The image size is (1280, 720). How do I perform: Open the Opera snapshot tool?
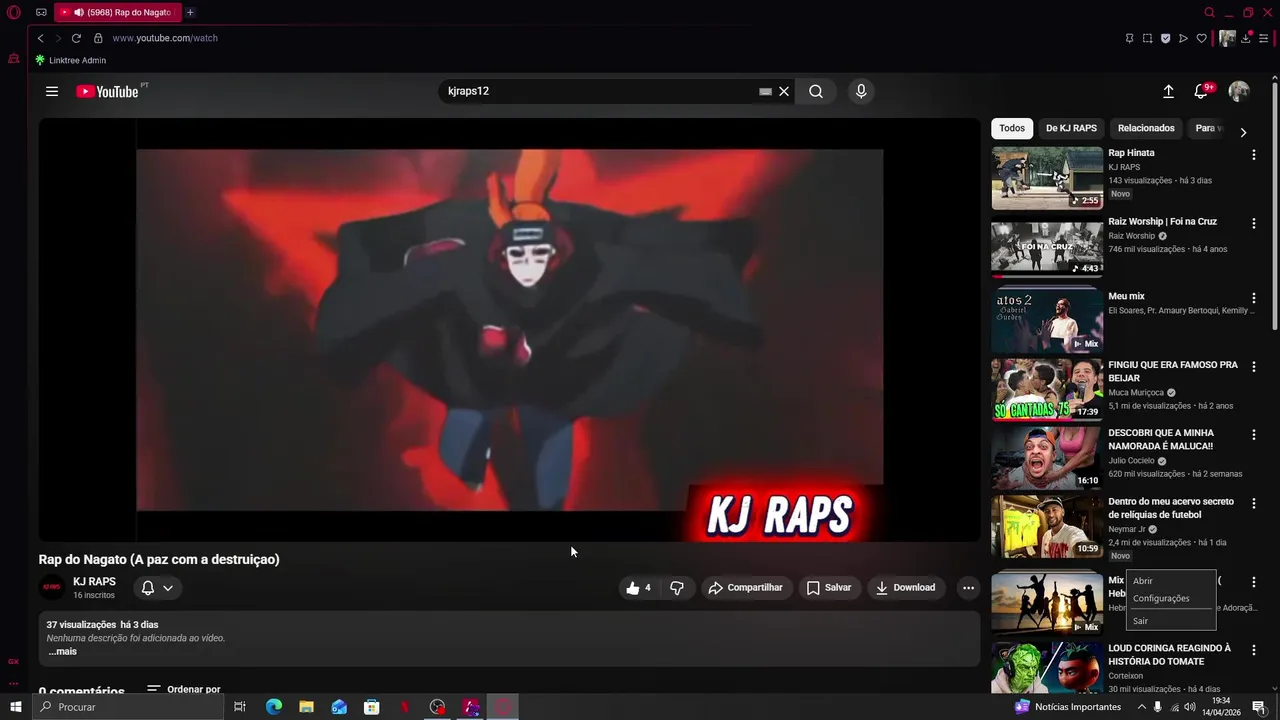pyautogui.click(x=1147, y=38)
